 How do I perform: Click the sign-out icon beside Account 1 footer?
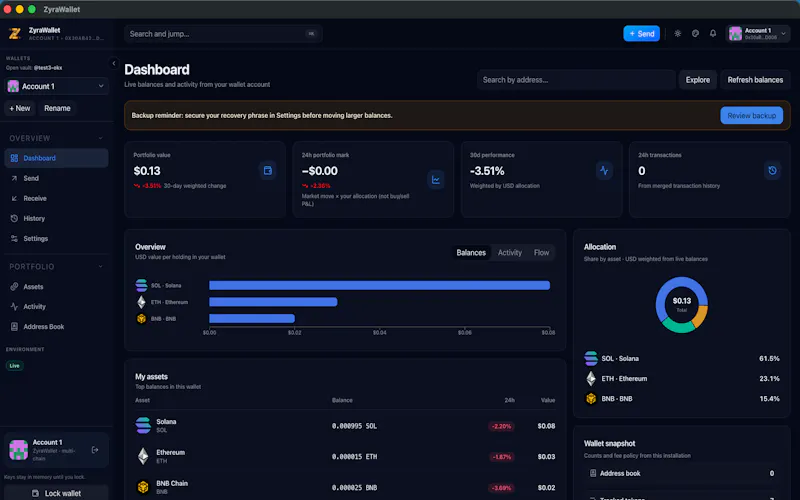(95, 450)
